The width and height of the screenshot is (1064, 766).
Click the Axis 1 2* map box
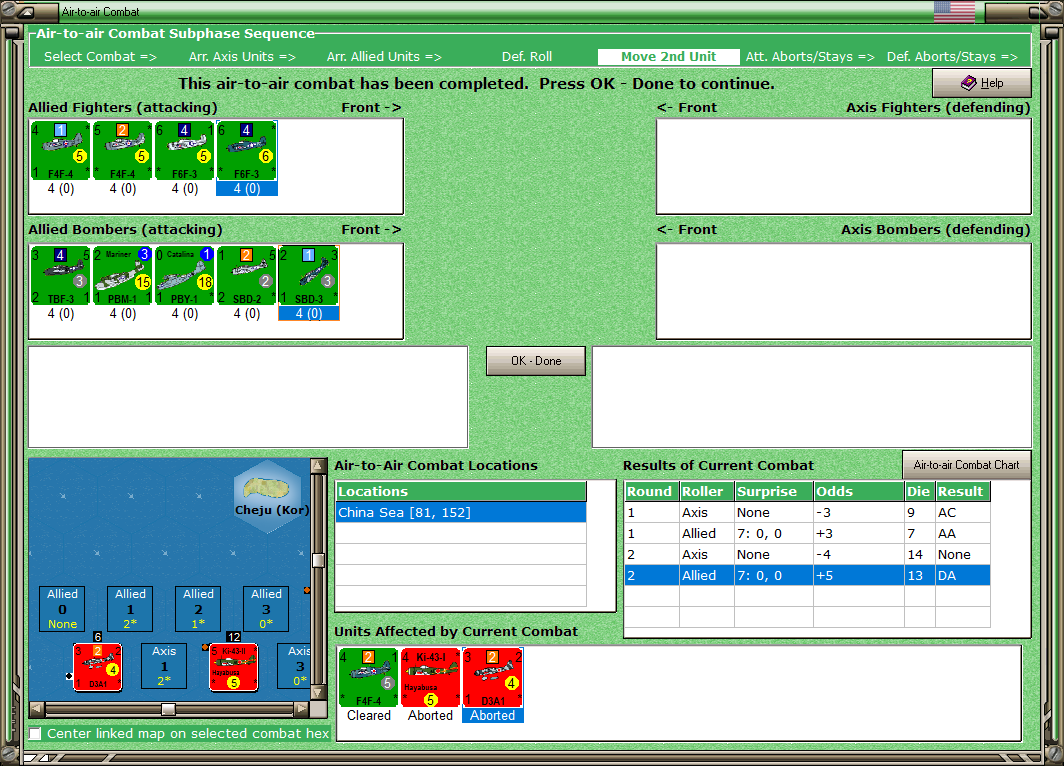164,666
